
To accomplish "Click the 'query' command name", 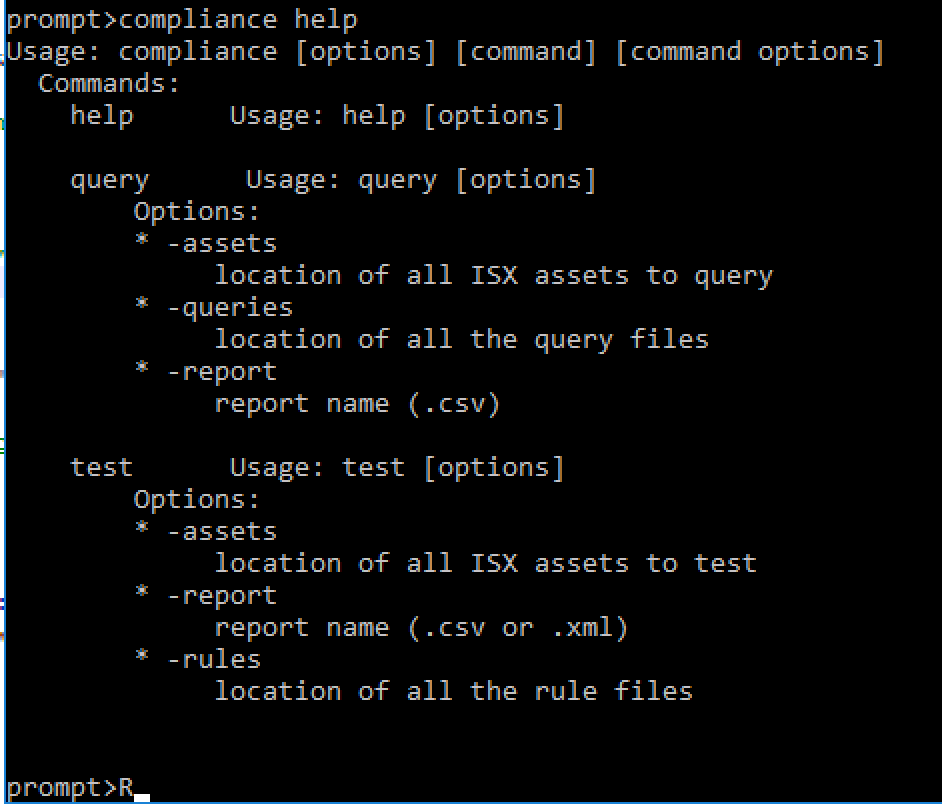I will (x=109, y=180).
